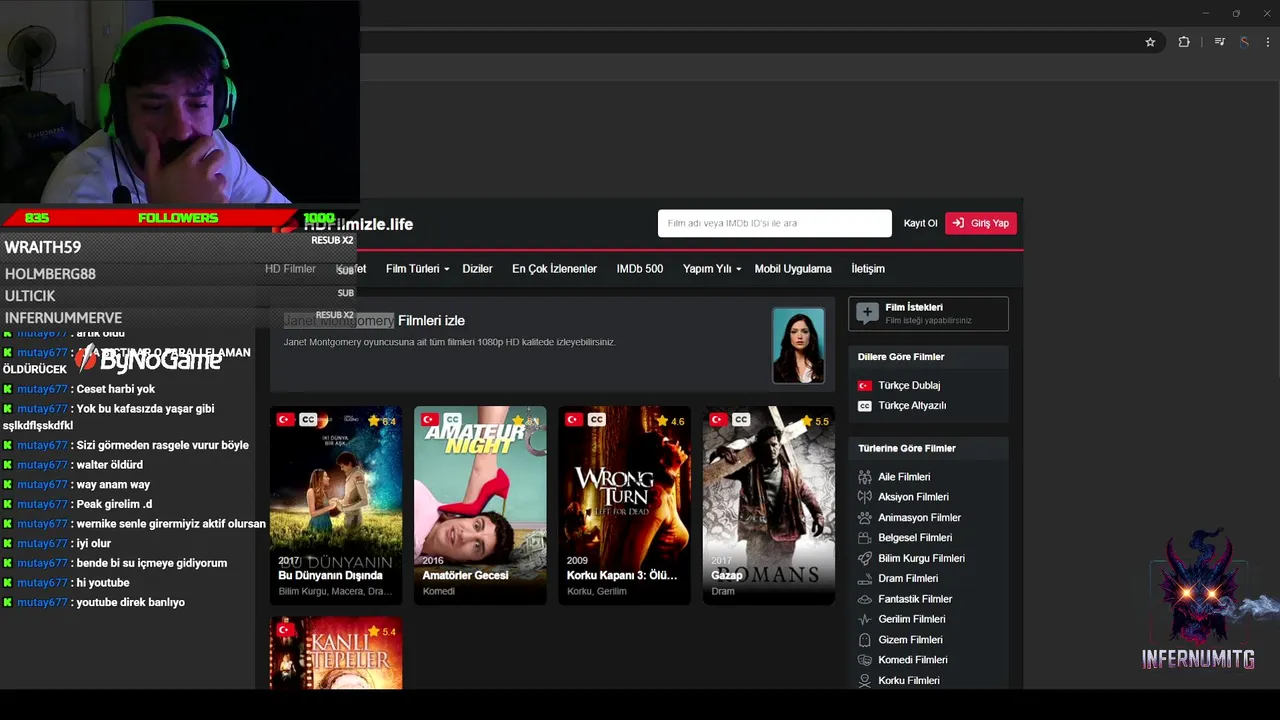Click the Turkish flag badge on Wrong Turn poster

tap(574, 420)
